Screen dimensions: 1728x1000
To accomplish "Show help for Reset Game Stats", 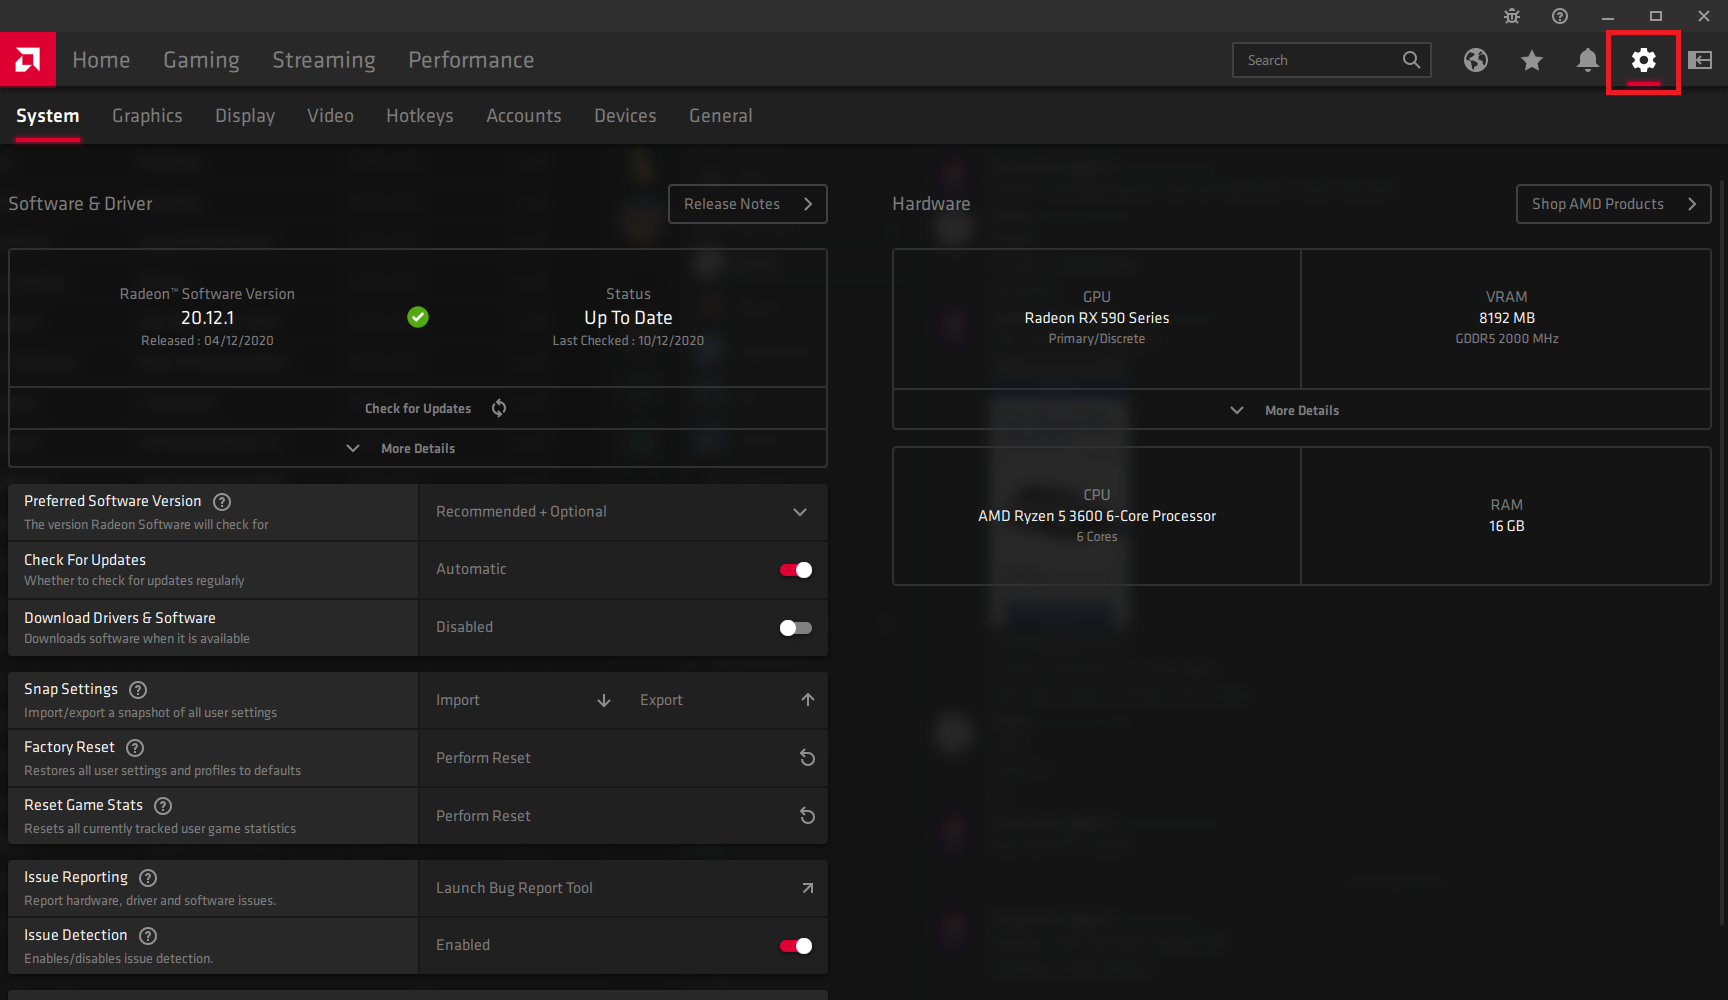I will point(164,806).
